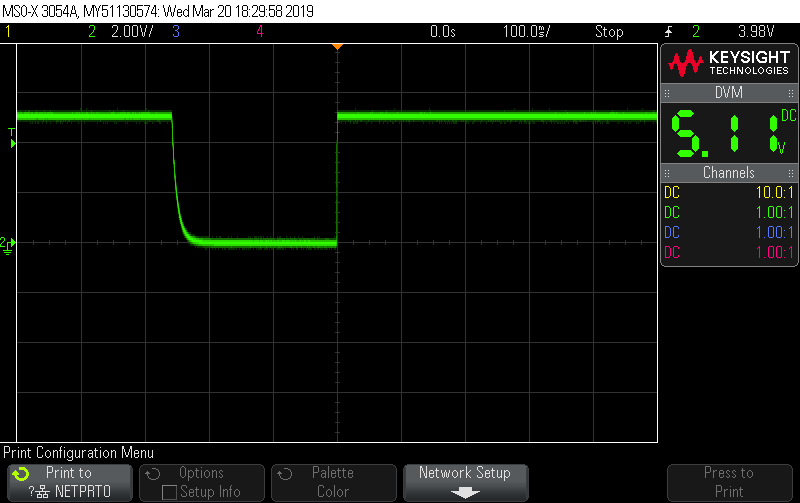Image resolution: width=800 pixels, height=503 pixels.
Task: Click the orange trigger position marker at top
Action: (x=337, y=46)
